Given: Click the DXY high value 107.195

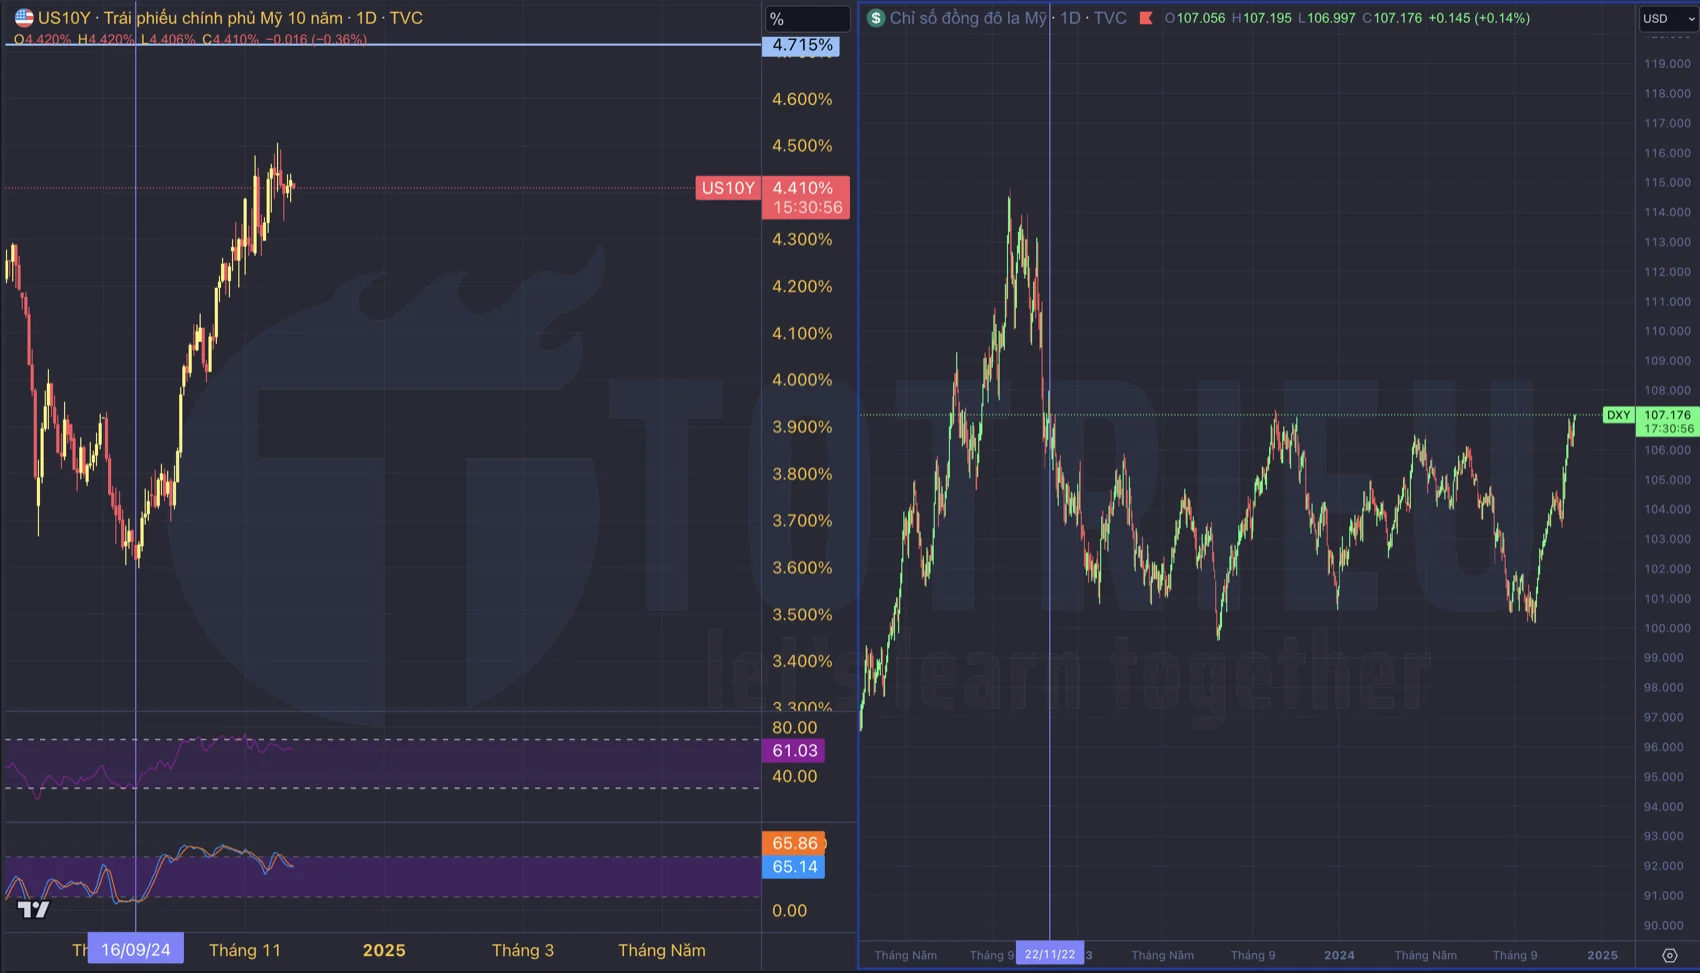Looking at the screenshot, I should [x=1267, y=18].
